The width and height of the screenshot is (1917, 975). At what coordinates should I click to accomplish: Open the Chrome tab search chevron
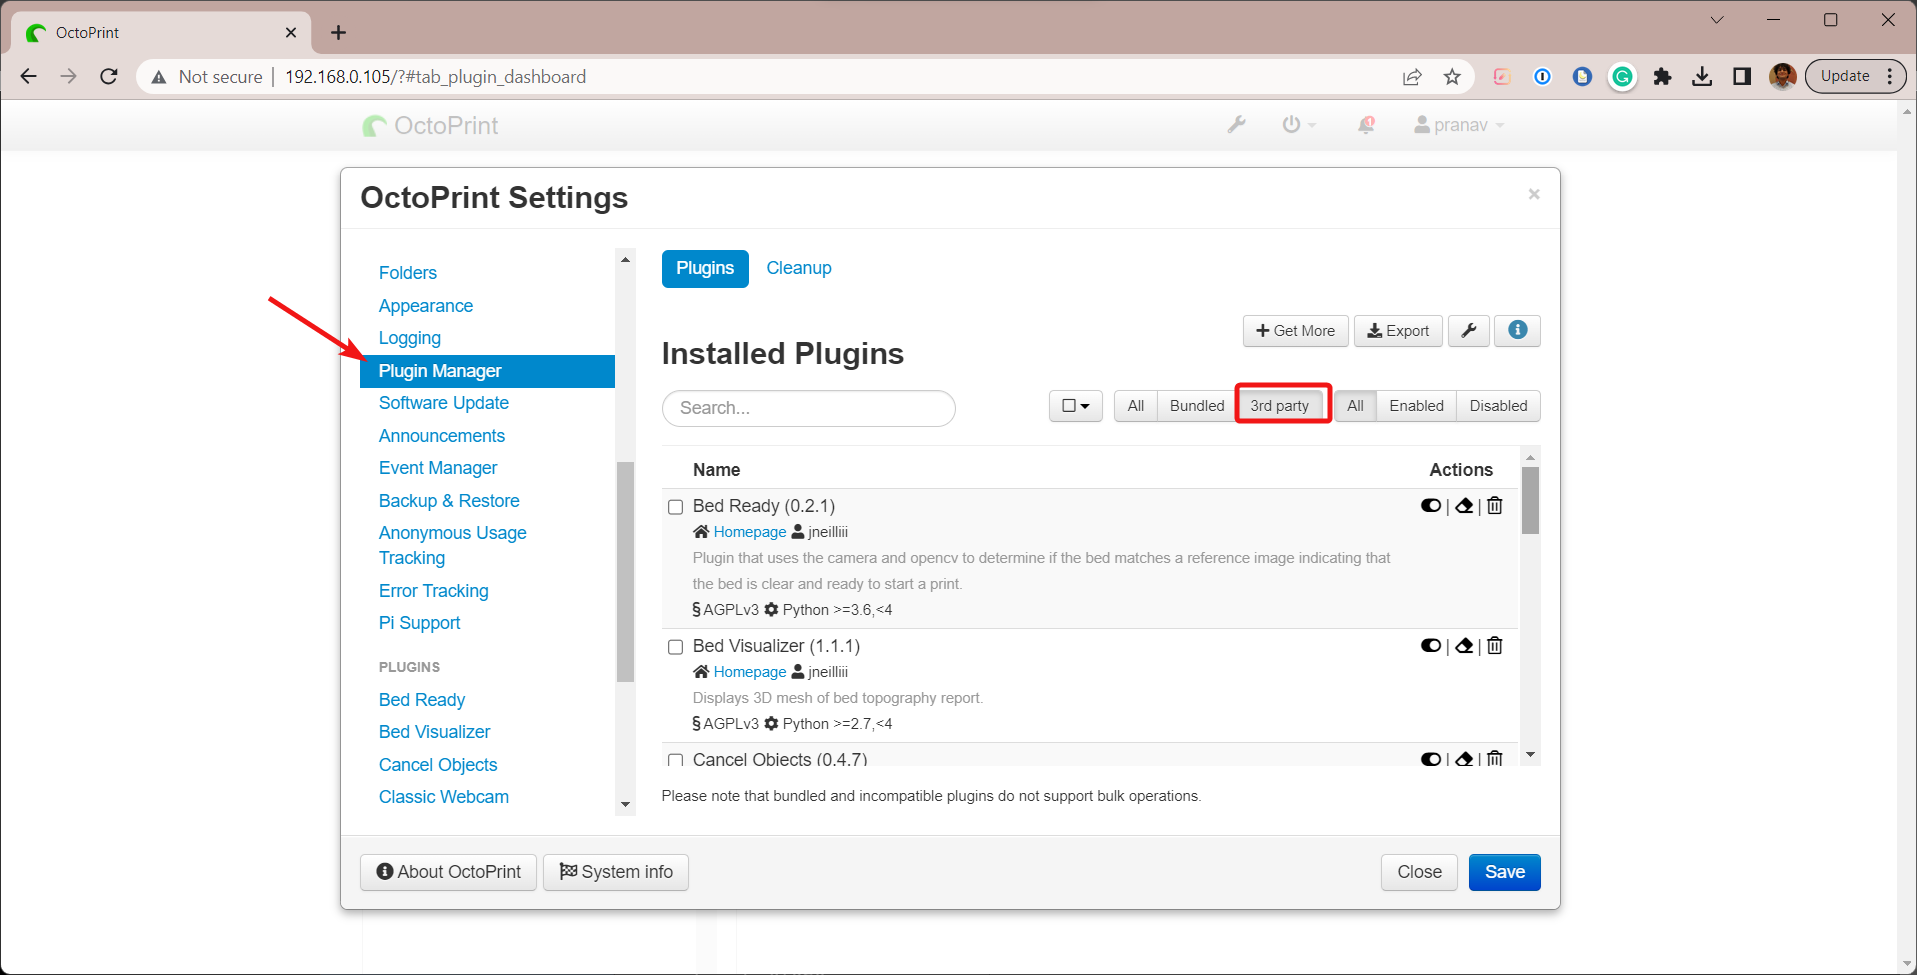[1717, 20]
